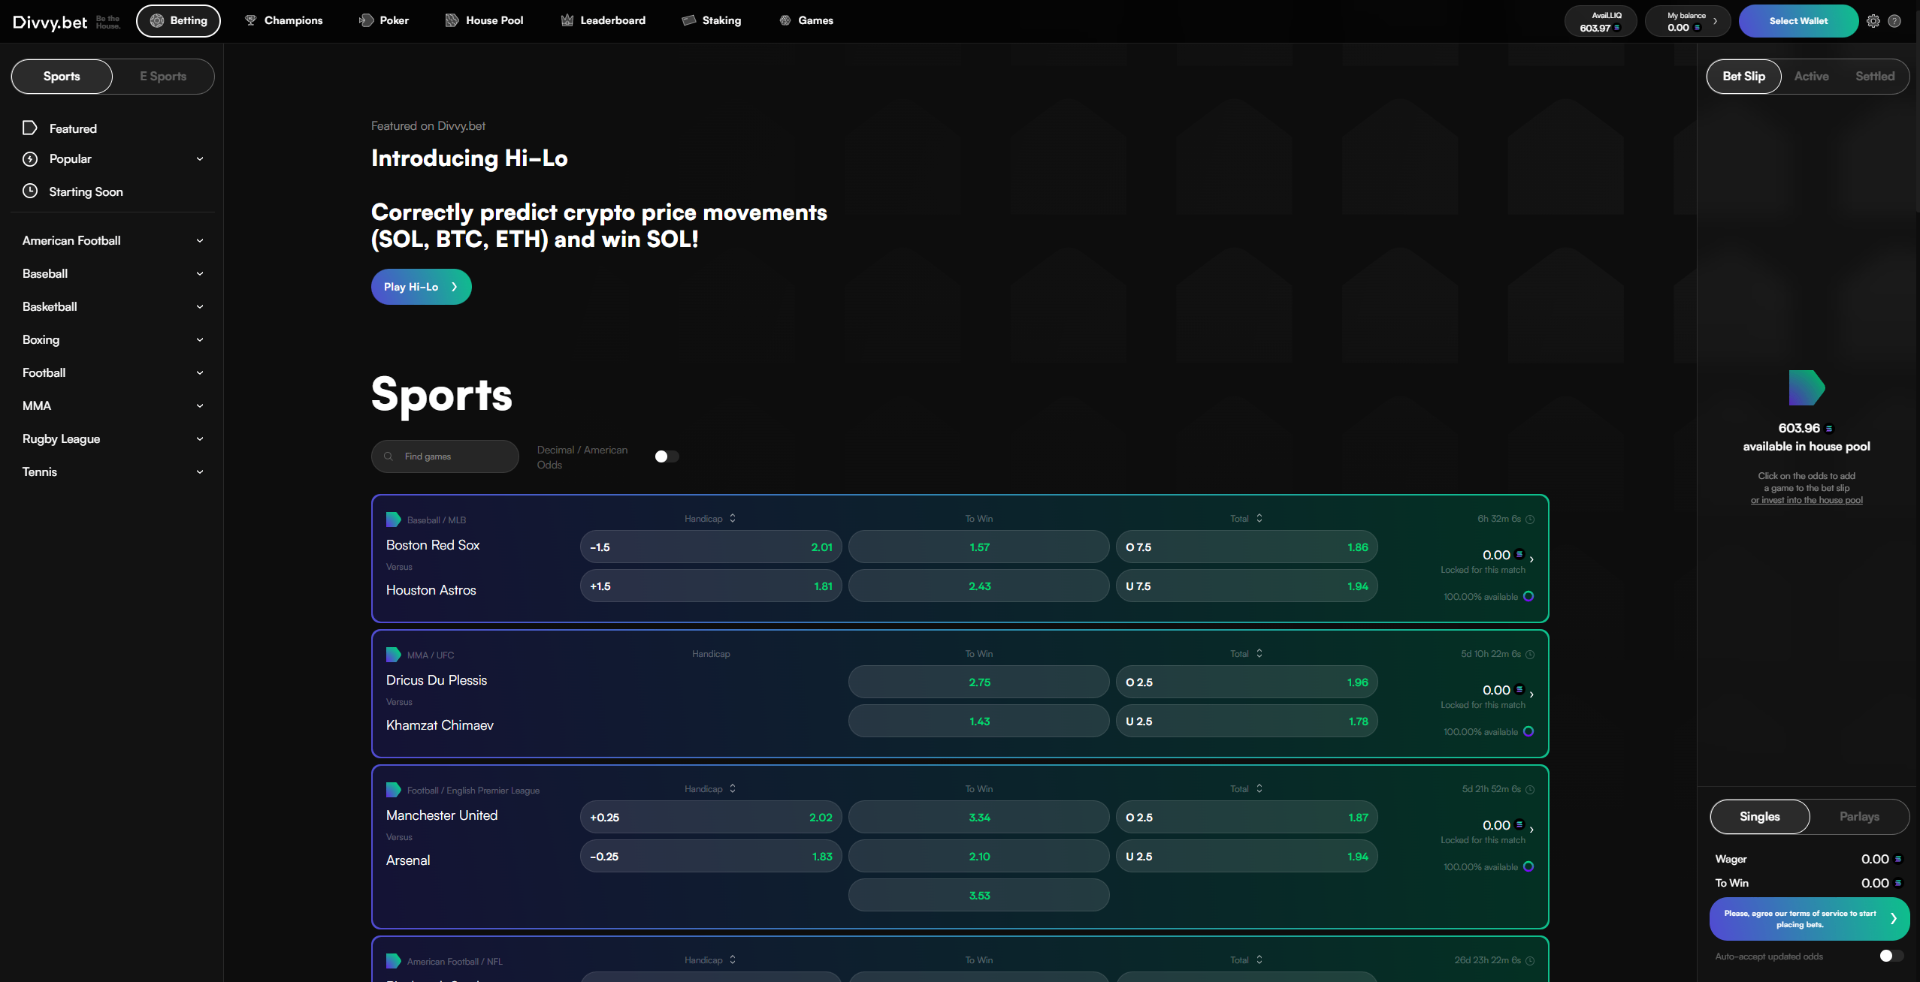Click the help question mark icon
1920x982 pixels.
pos(1894,21)
